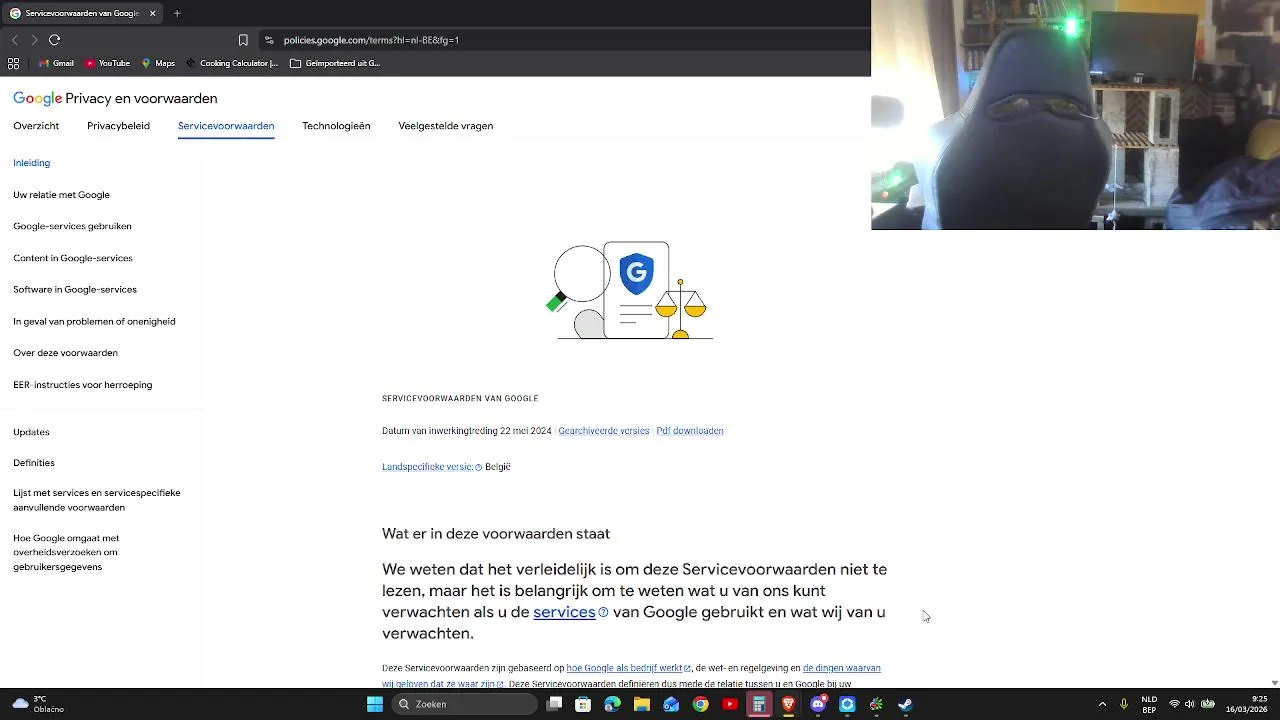Click the Zoeken taskbar search box
This screenshot has width=1280, height=720.
pos(464,704)
